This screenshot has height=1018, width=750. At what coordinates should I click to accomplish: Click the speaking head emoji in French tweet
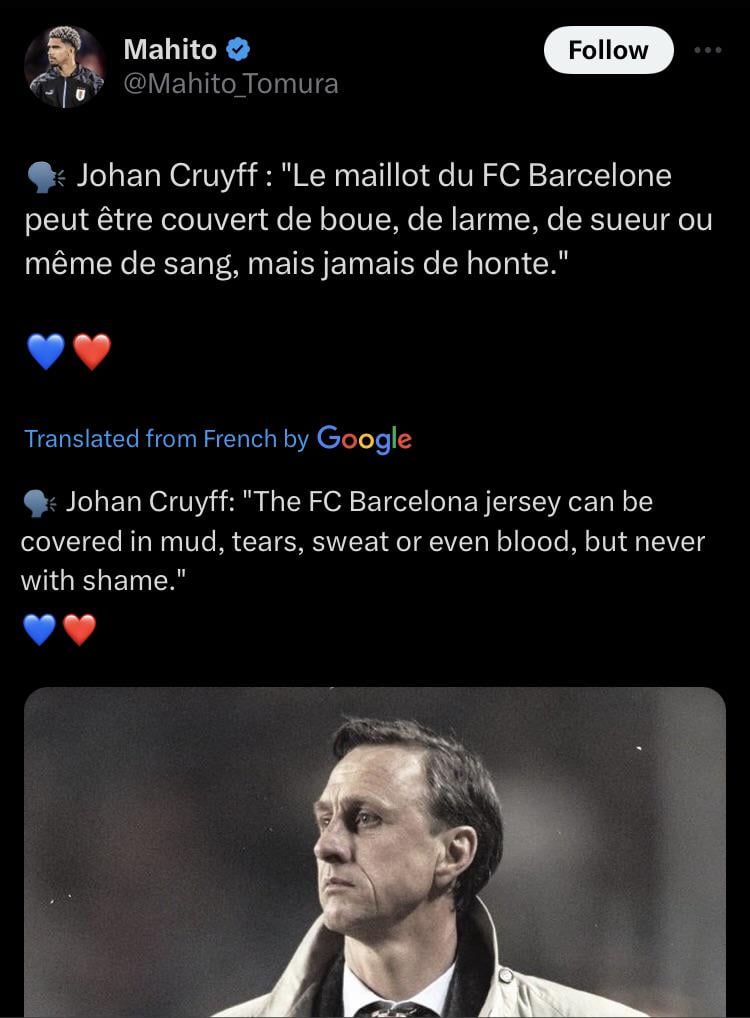point(46,178)
